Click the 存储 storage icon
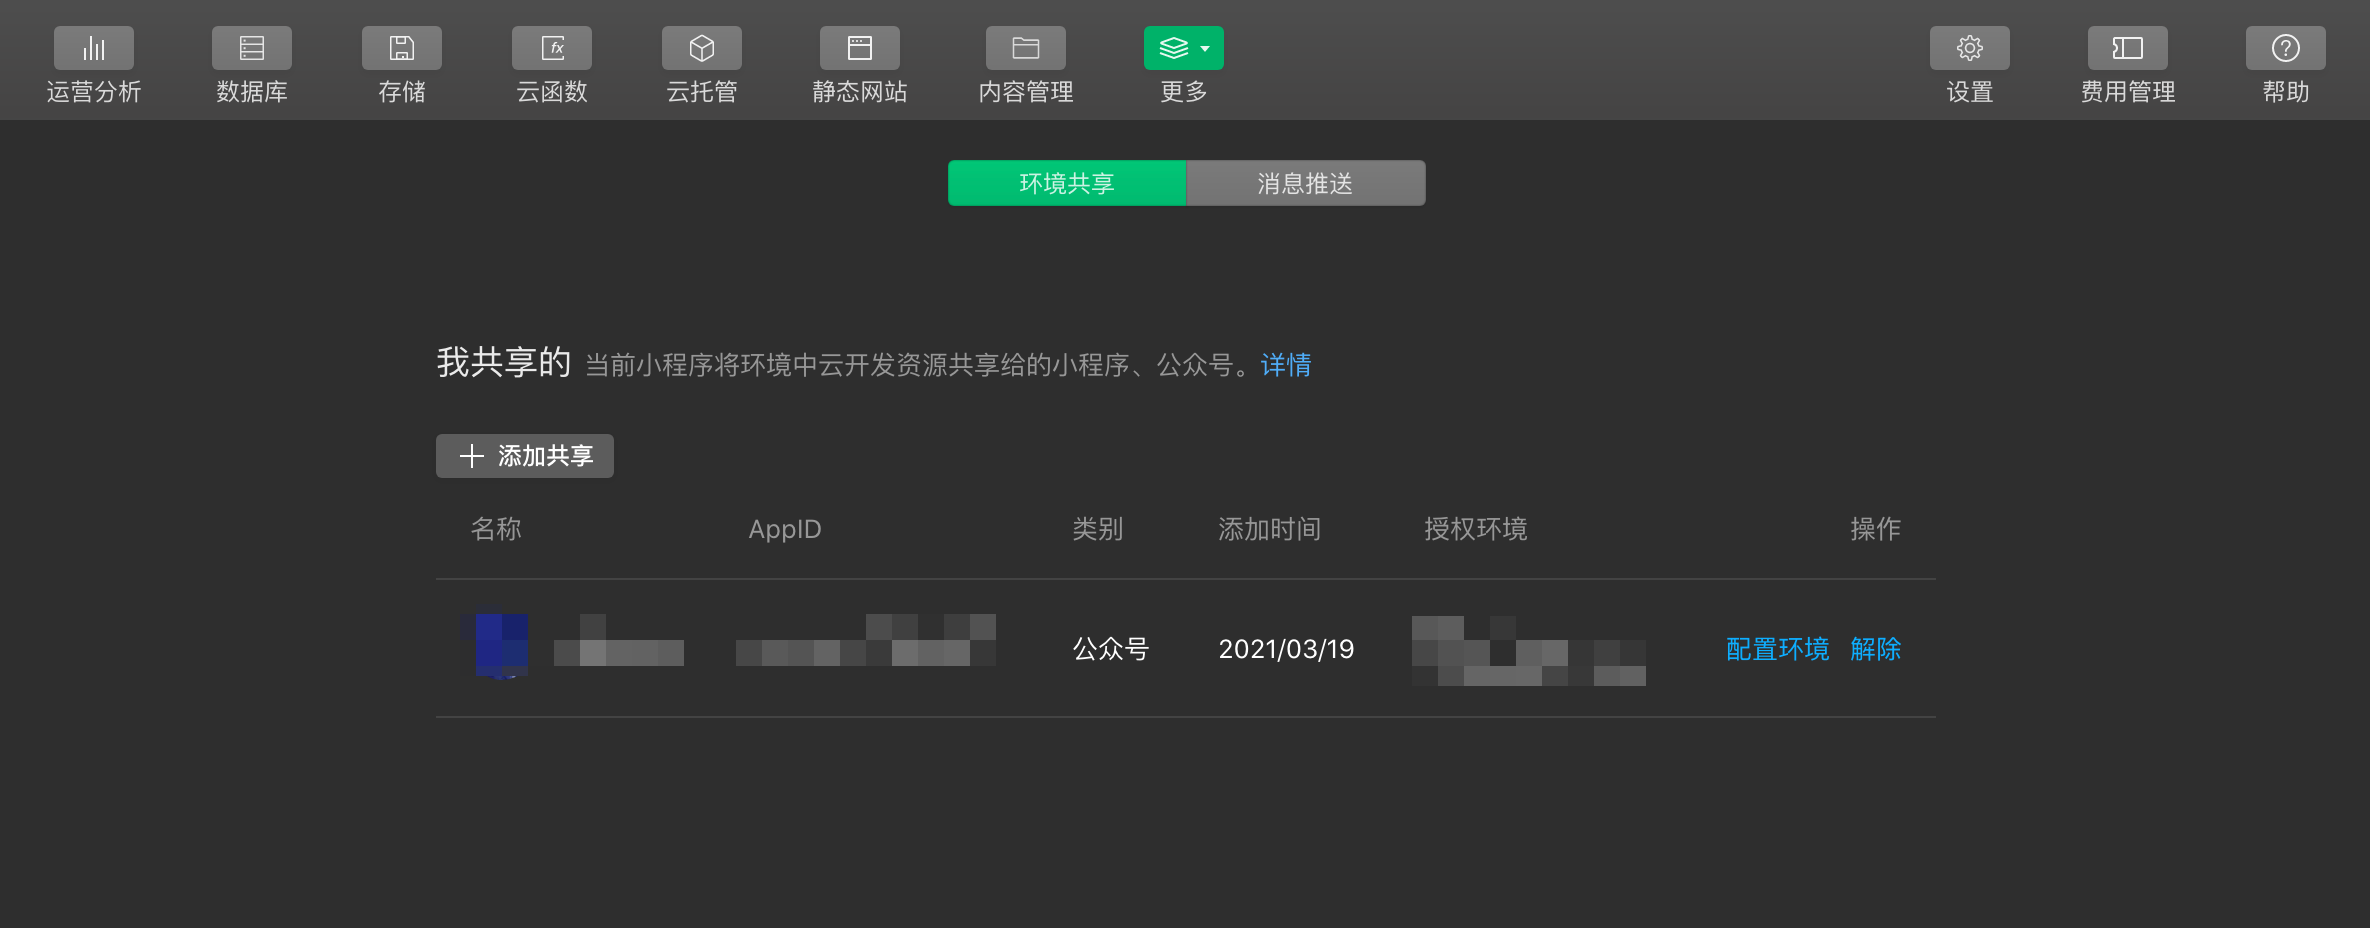The image size is (2370, 928). tap(402, 48)
